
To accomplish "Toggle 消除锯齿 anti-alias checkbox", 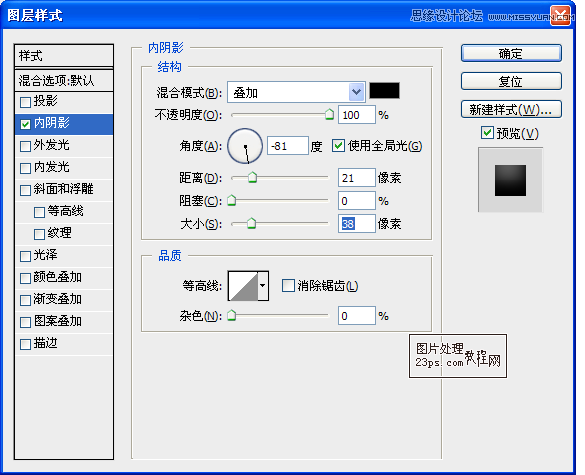I will pos(288,286).
